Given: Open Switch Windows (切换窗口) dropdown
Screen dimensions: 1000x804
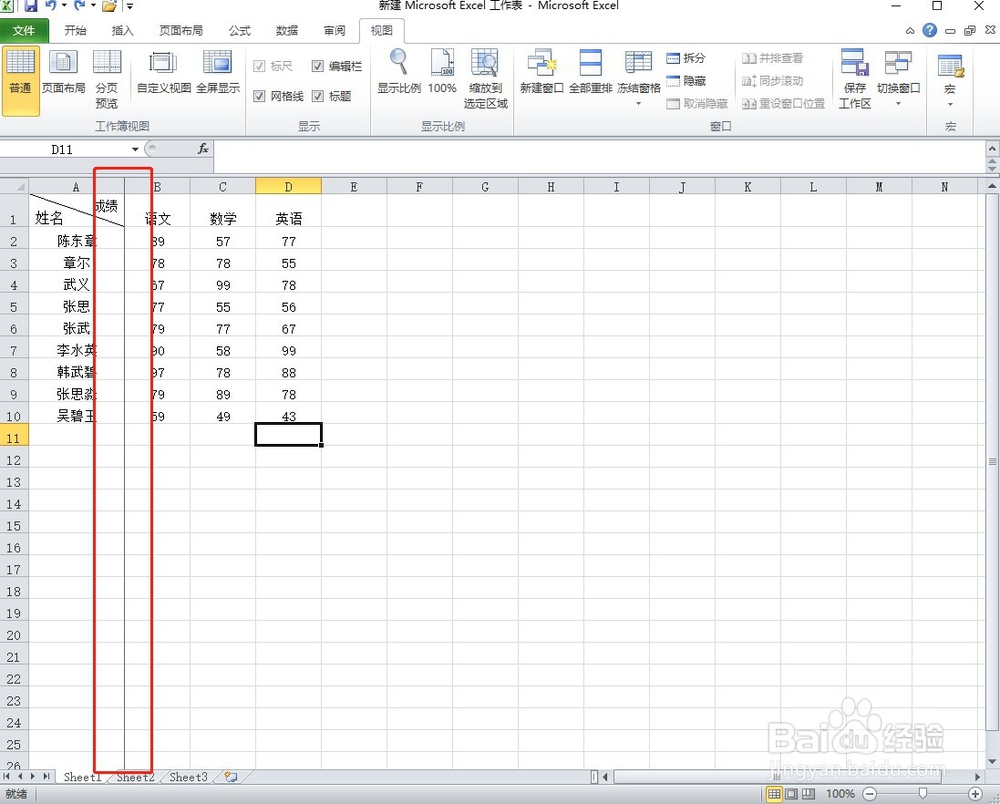Looking at the screenshot, I should [898, 78].
